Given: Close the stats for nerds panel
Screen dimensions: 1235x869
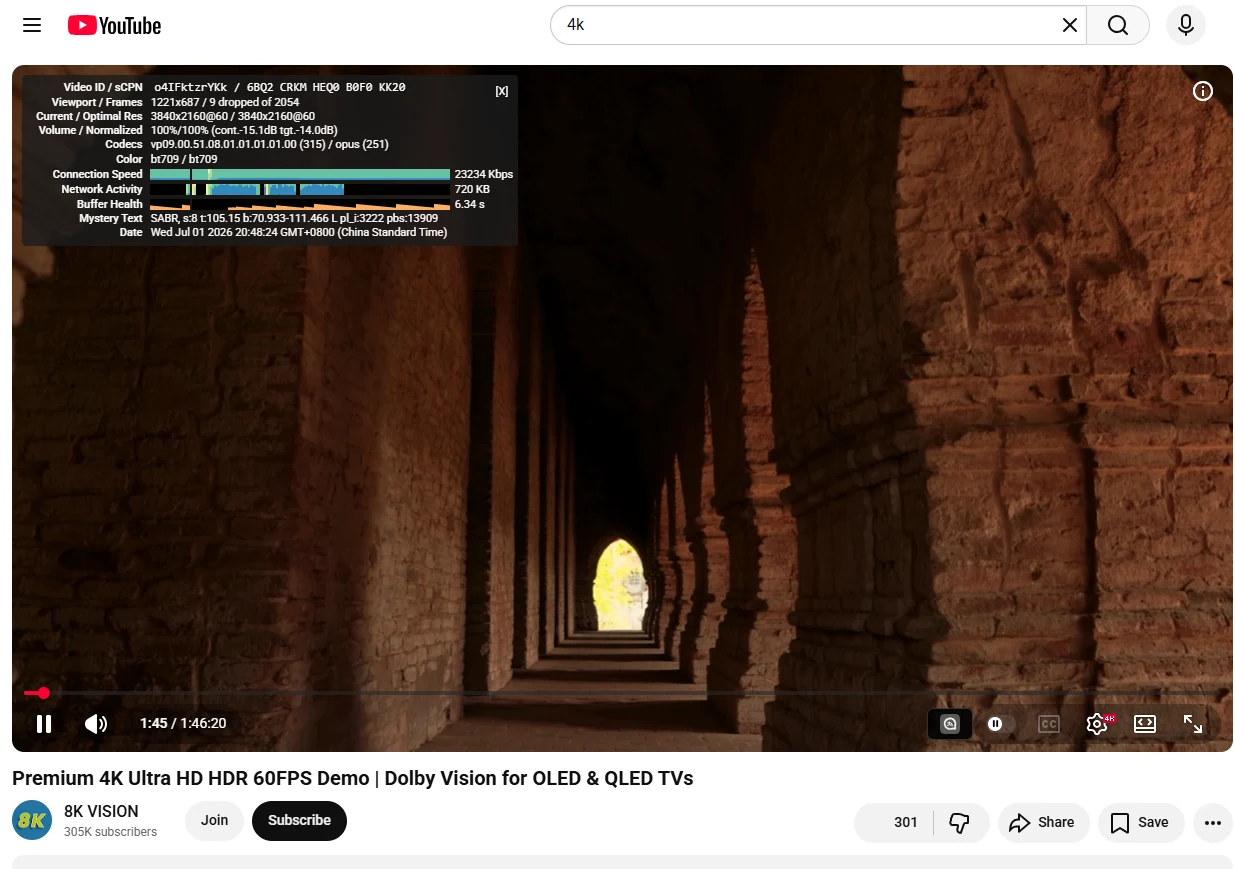Looking at the screenshot, I should (x=502, y=91).
